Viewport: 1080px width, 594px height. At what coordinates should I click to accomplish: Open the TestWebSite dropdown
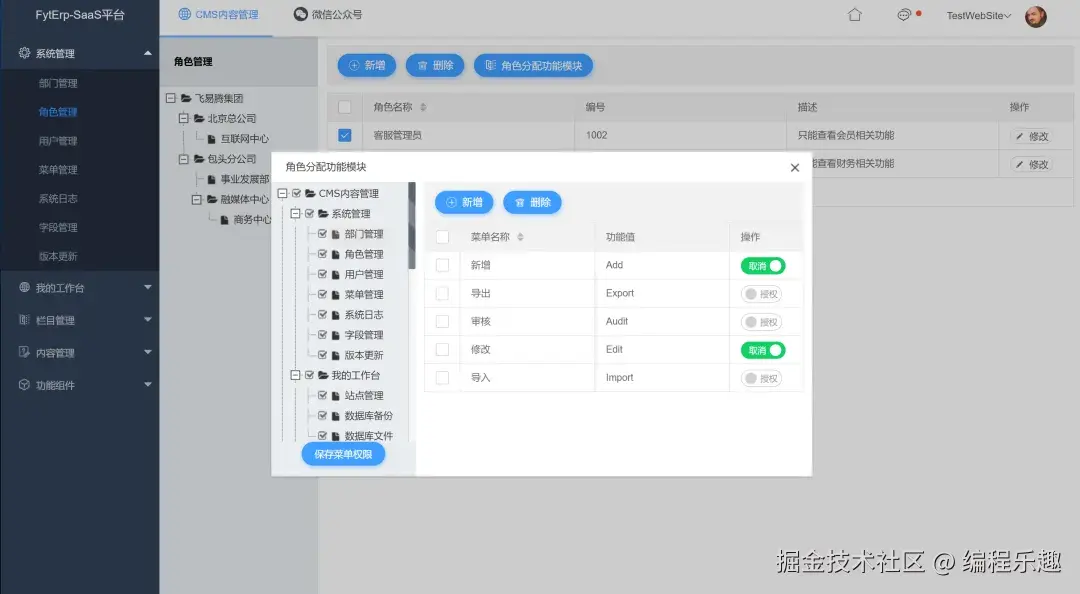[x=977, y=15]
